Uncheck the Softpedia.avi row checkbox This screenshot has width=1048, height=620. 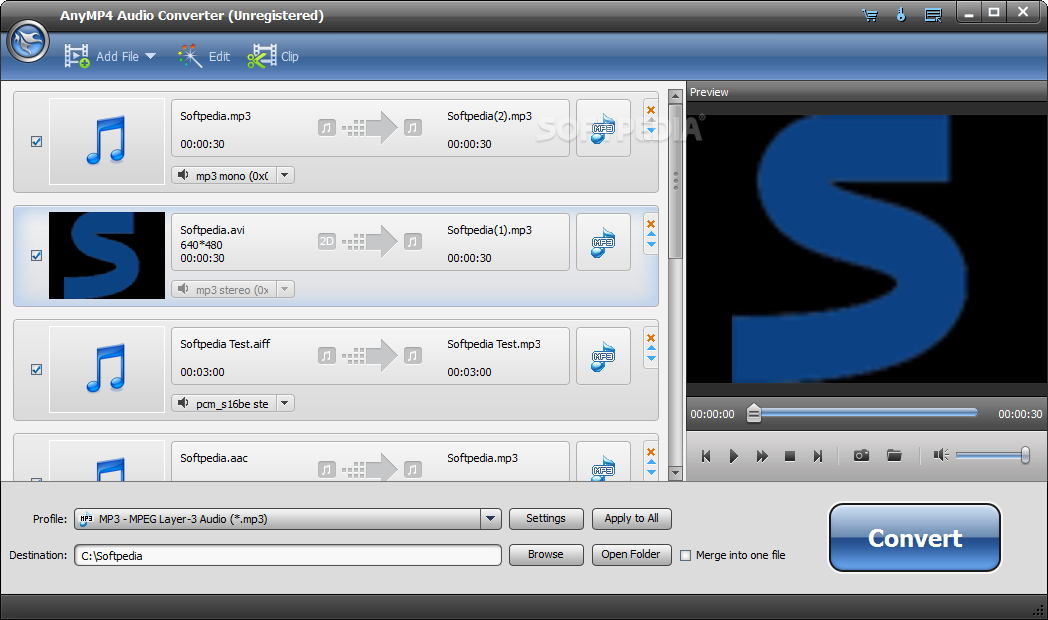(x=37, y=255)
